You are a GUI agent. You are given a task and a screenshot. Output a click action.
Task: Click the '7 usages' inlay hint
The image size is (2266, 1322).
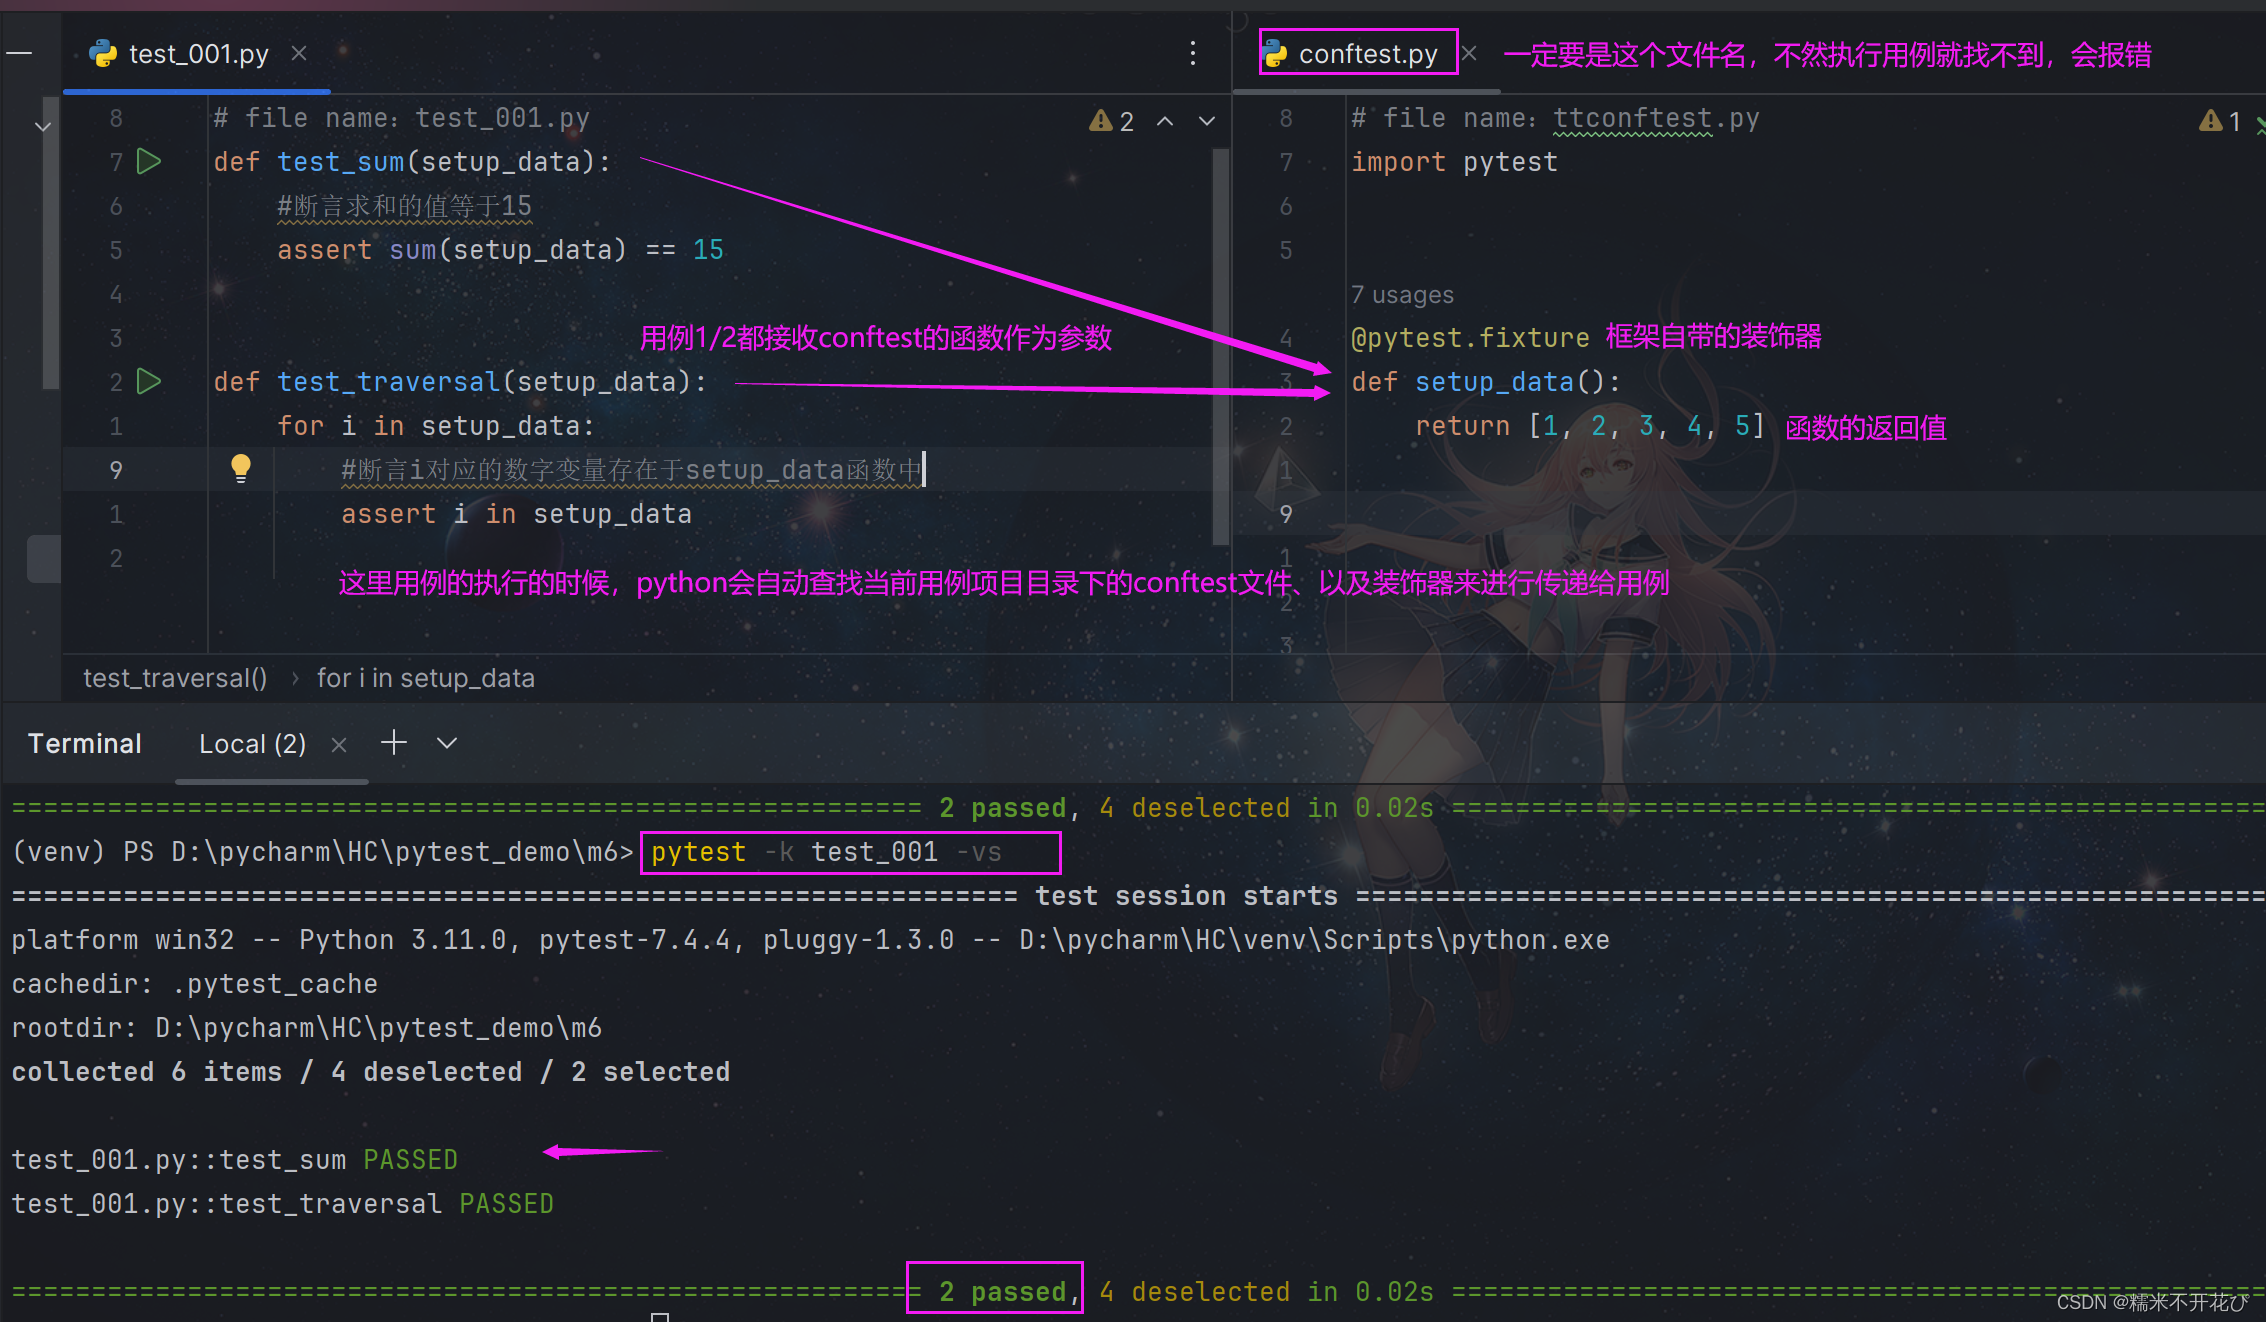(1402, 295)
